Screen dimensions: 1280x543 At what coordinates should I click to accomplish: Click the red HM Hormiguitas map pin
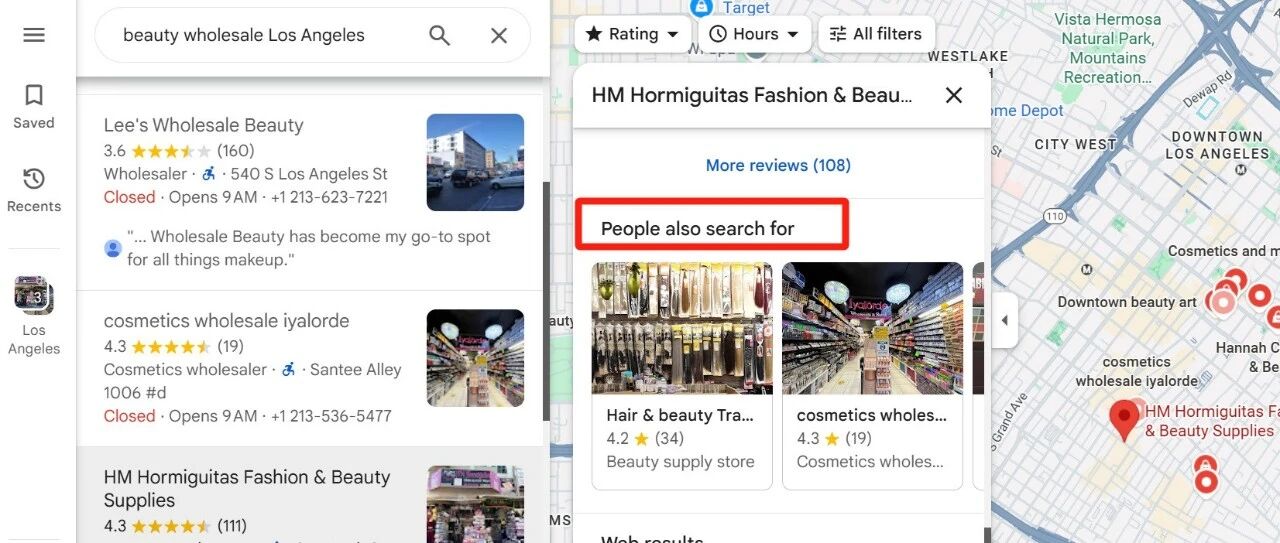coord(1125,420)
